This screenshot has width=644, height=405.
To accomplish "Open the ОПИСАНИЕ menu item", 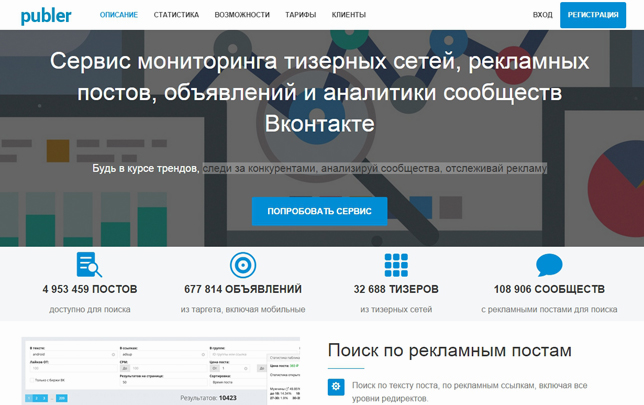I will click(119, 15).
